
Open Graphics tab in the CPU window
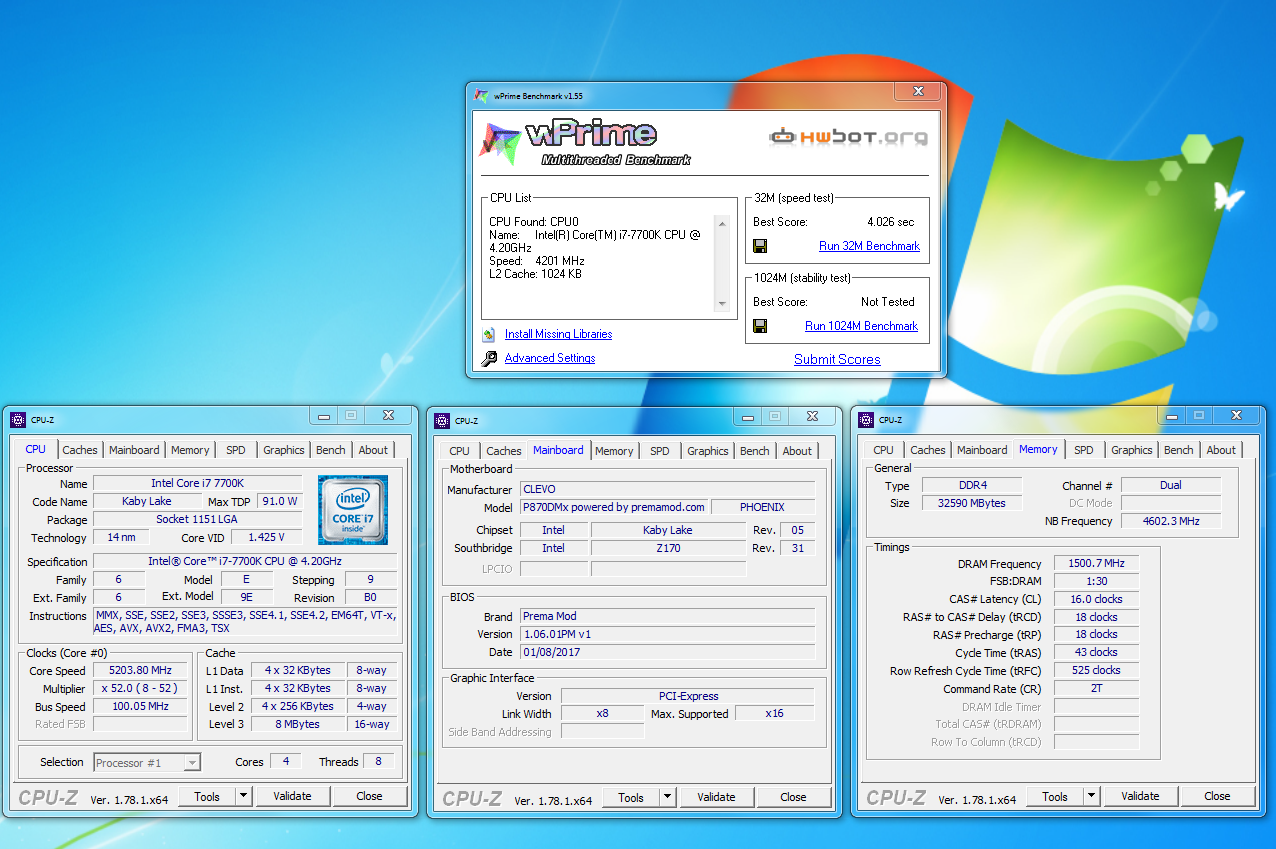point(284,450)
